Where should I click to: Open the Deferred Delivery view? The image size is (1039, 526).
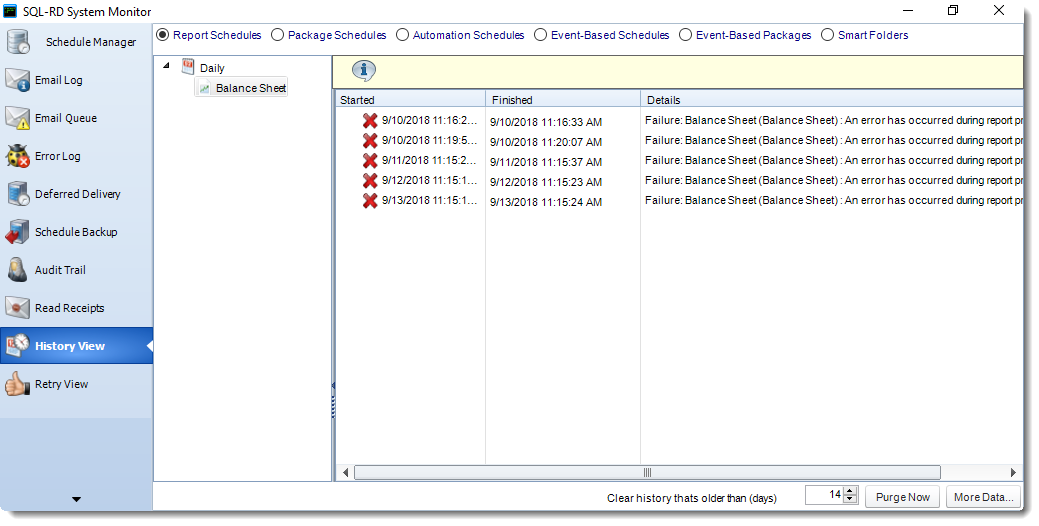(x=78, y=194)
